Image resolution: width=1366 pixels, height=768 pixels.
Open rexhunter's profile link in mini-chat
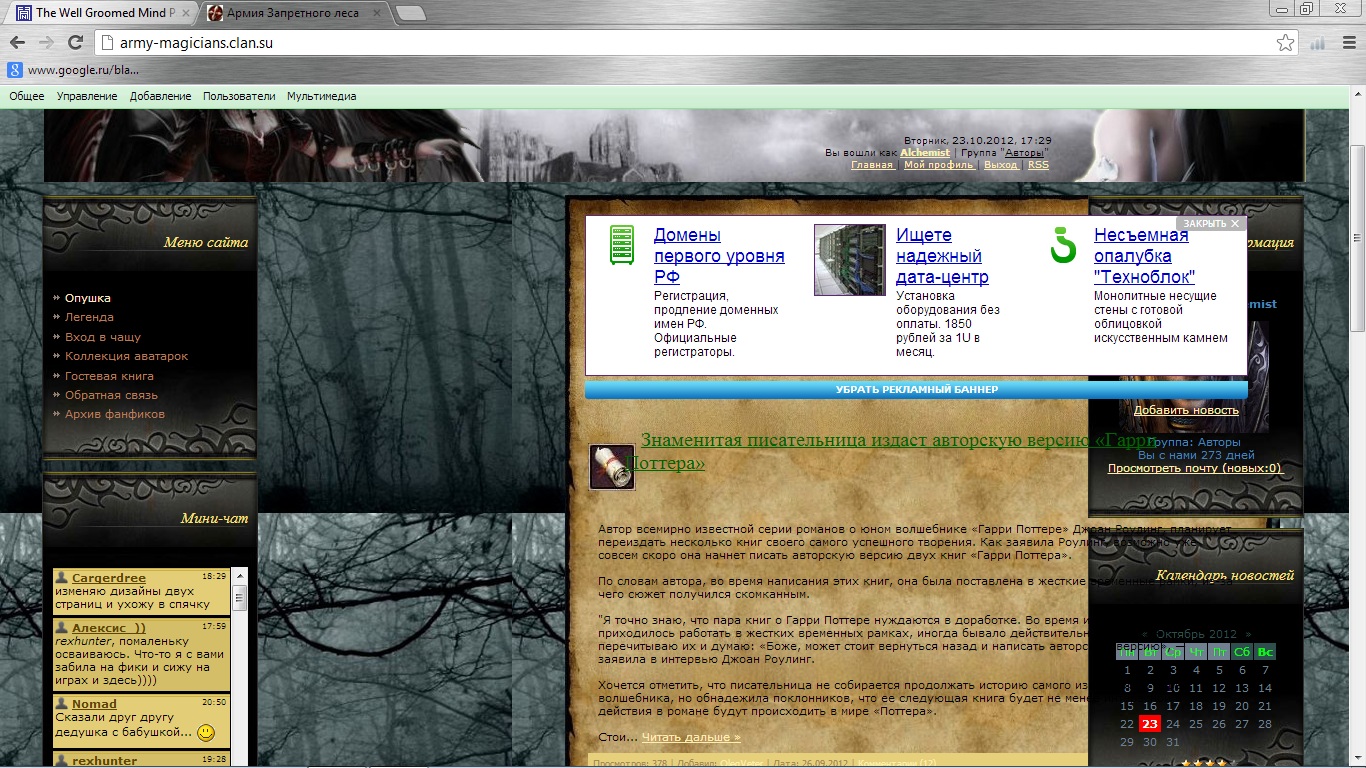pyautogui.click(x=105, y=761)
